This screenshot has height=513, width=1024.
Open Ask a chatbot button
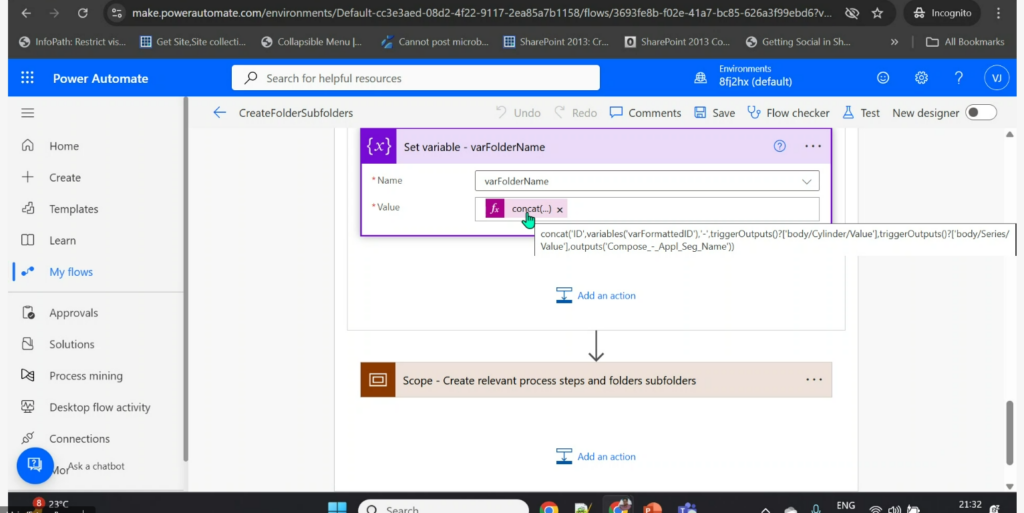point(35,465)
